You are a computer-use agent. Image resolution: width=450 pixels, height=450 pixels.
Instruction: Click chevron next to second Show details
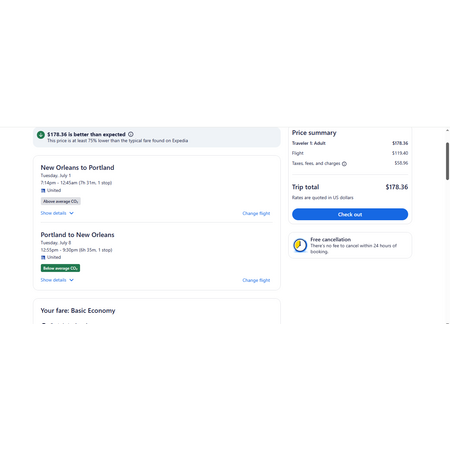tap(71, 280)
